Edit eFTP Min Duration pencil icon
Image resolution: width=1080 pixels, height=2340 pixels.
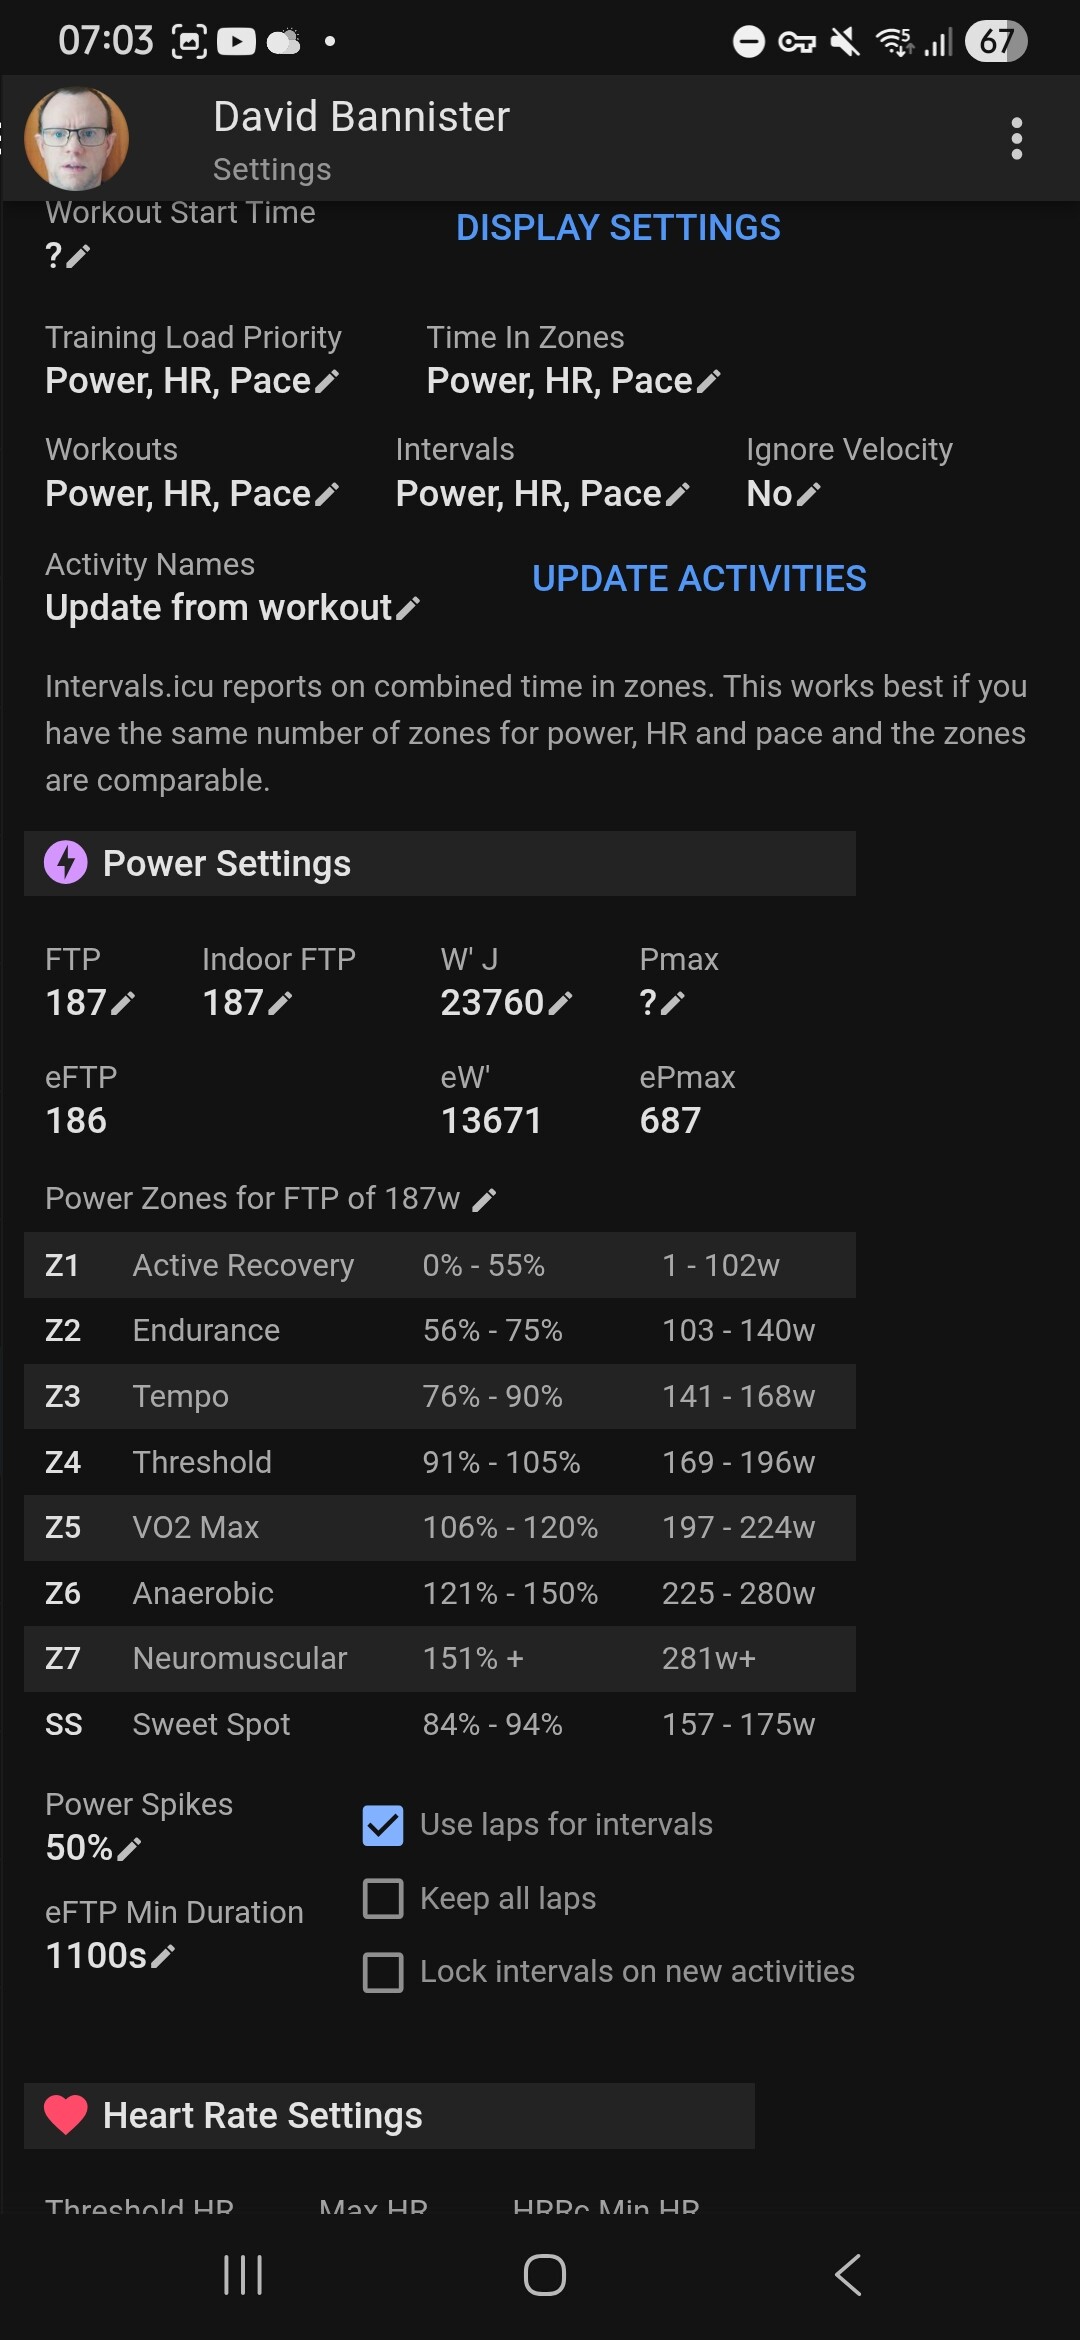[163, 1956]
